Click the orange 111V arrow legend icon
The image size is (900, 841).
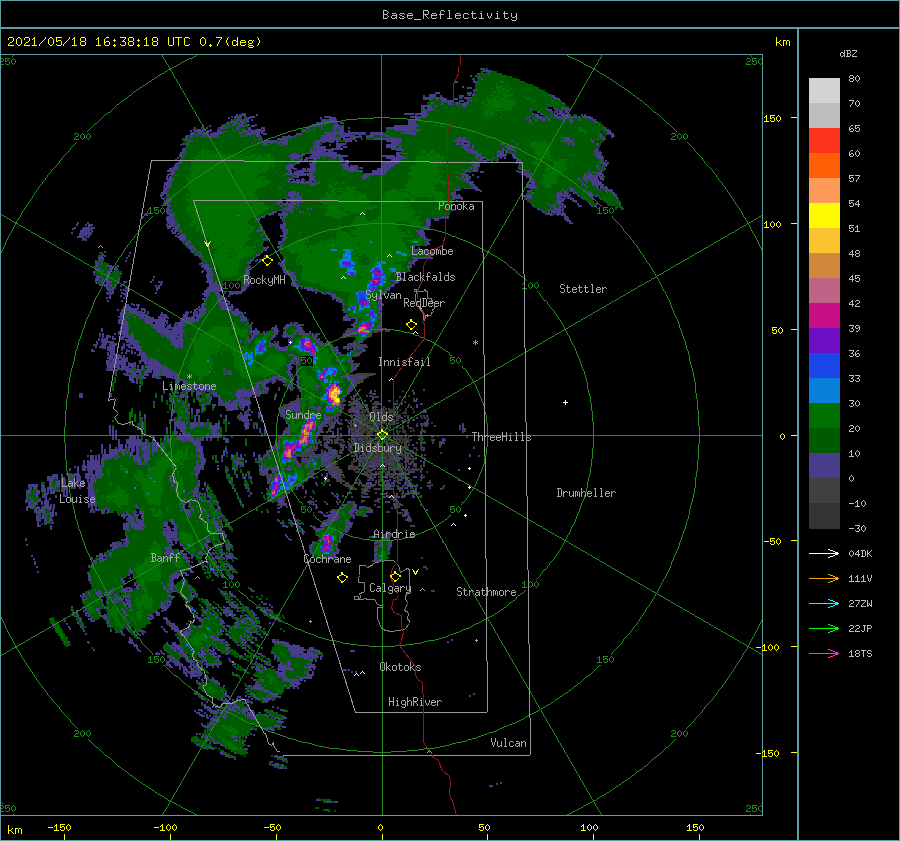tap(824, 579)
